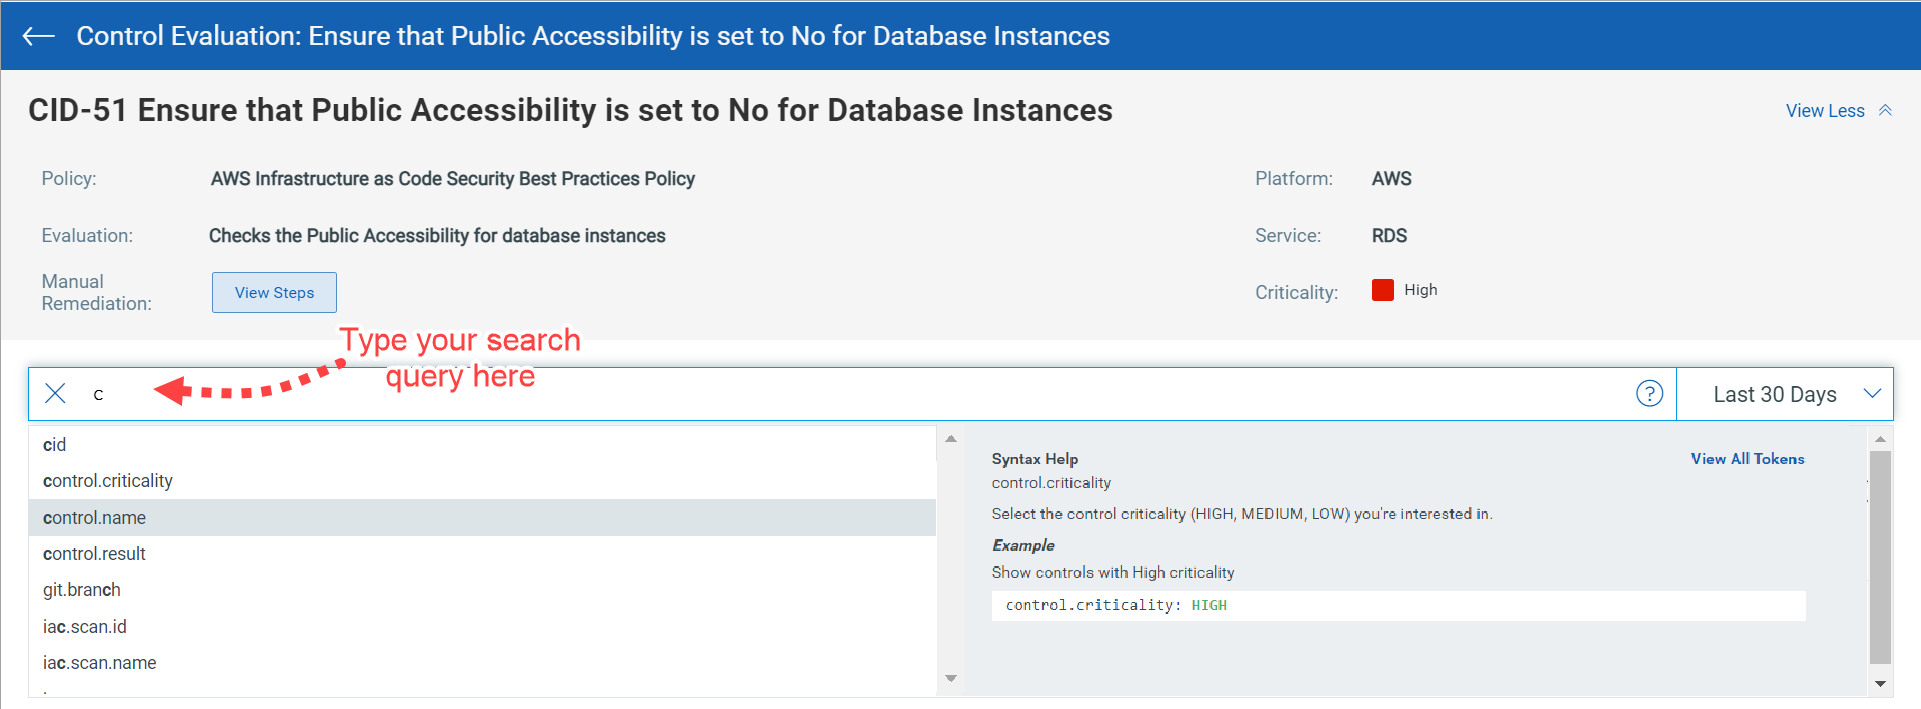Click the back arrow in the header
The width and height of the screenshot is (1921, 709).
pos(38,36)
